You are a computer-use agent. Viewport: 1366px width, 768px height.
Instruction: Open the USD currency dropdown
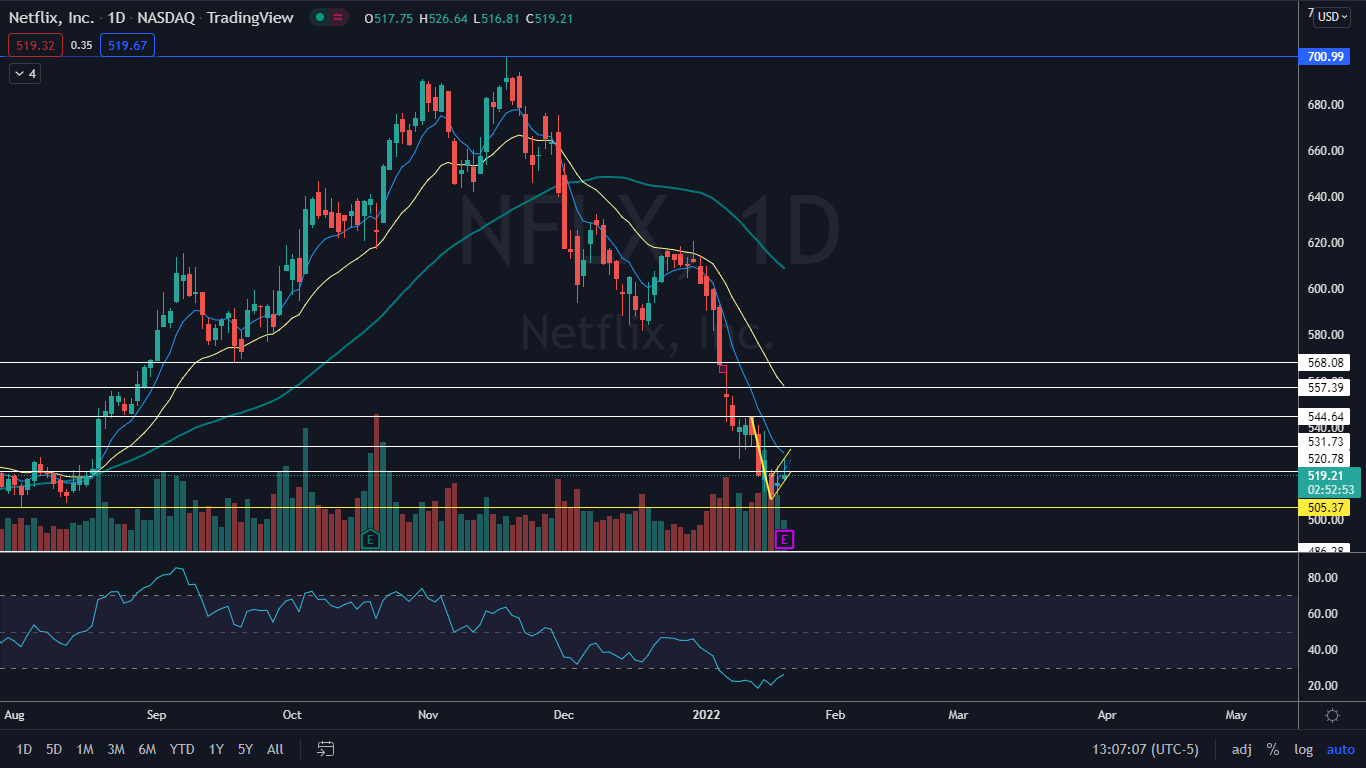point(1332,17)
